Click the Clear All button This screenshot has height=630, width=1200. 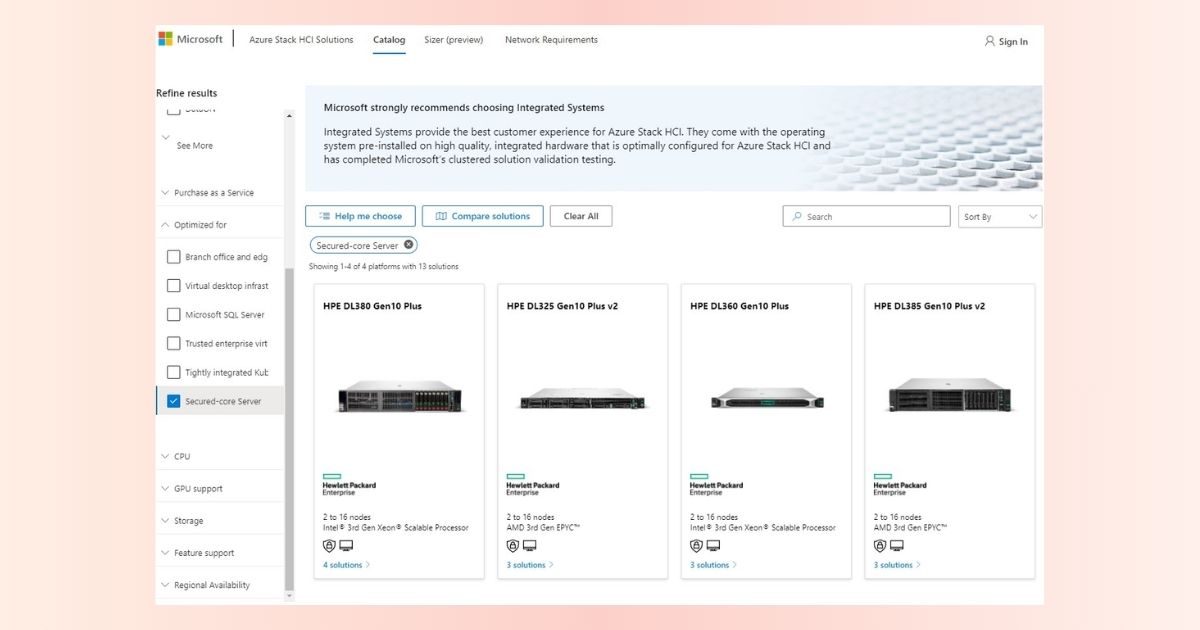click(581, 216)
